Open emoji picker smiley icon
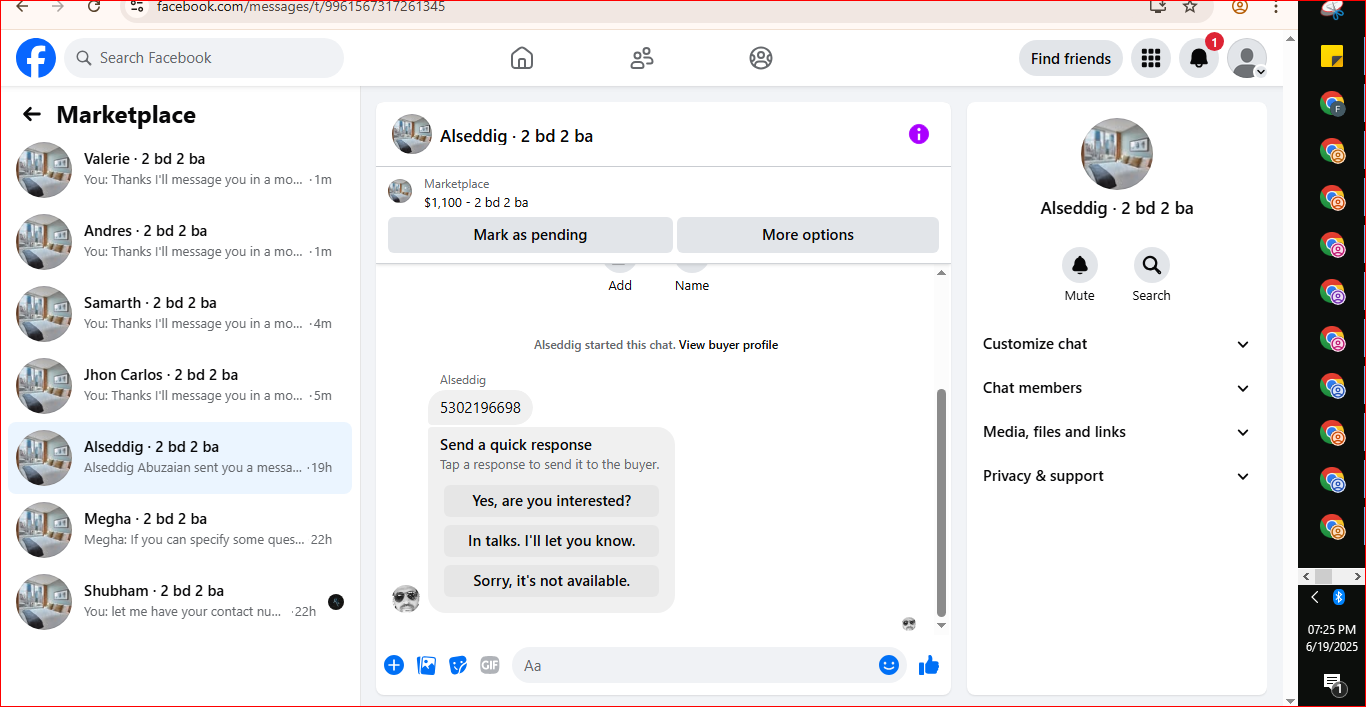The image size is (1366, 707). tap(889, 665)
